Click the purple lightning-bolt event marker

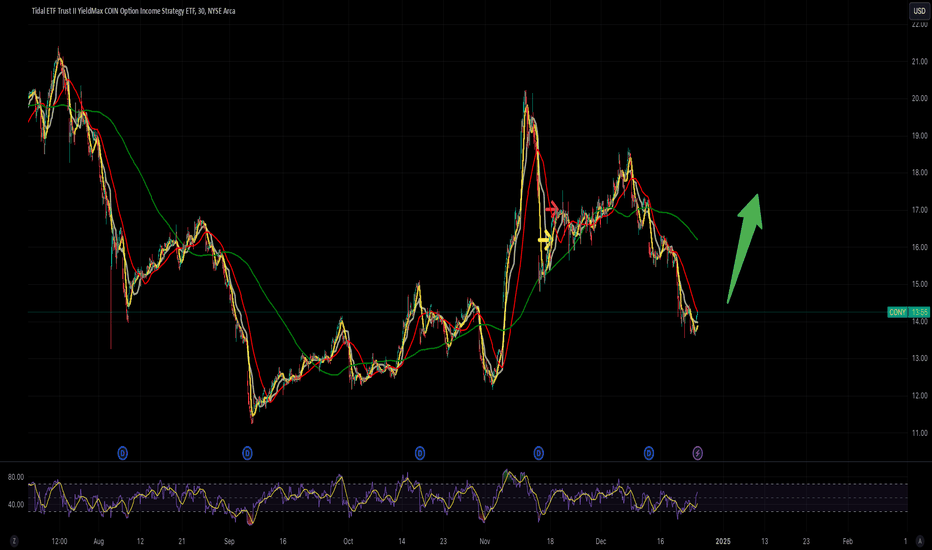(x=698, y=453)
